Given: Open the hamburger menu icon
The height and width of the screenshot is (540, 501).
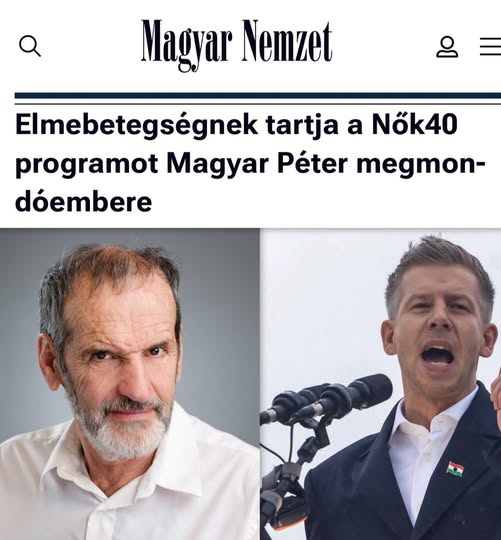Looking at the screenshot, I should tap(490, 46).
